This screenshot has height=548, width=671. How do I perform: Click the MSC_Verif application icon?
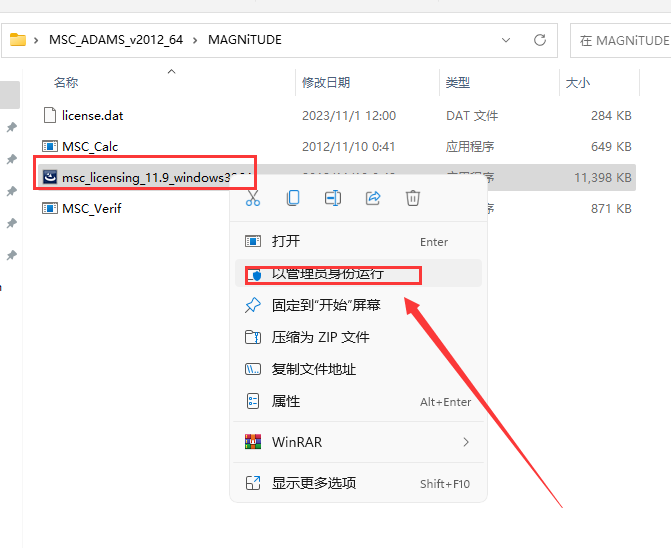click(x=50, y=208)
